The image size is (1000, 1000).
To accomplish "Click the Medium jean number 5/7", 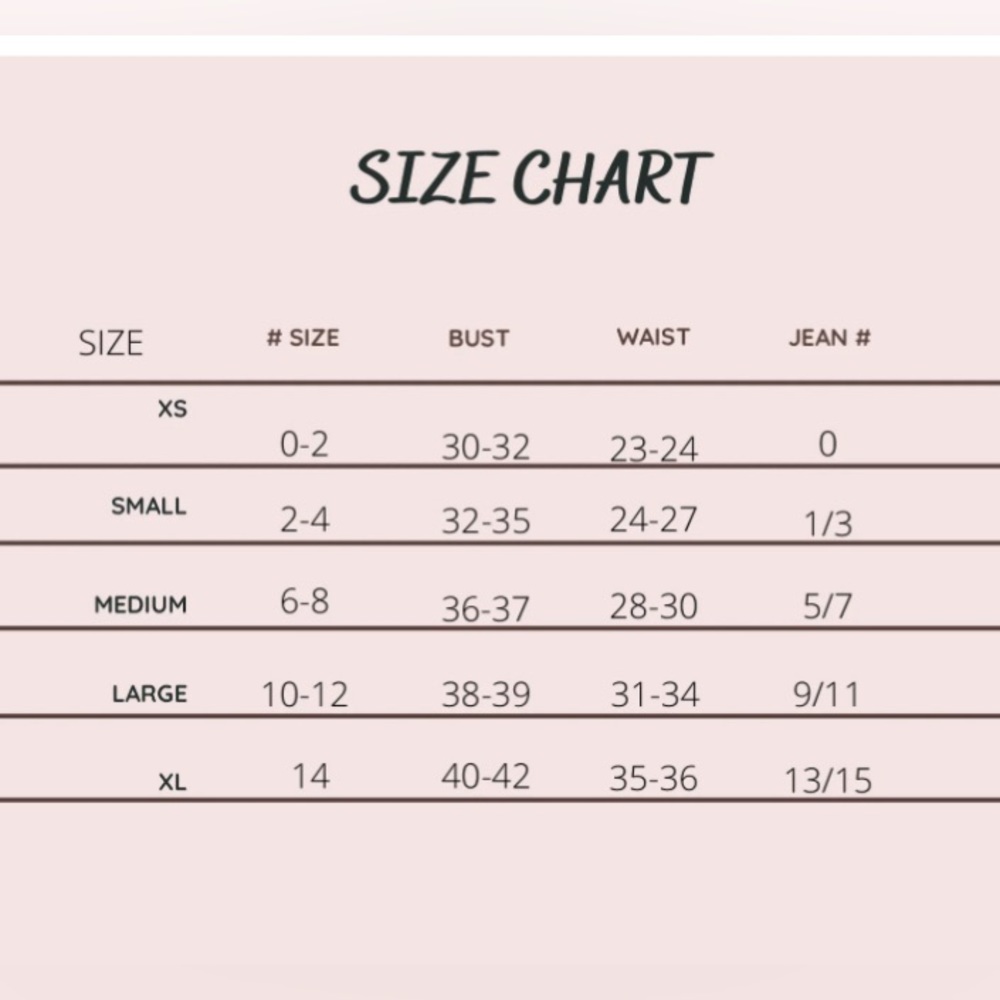I will 827,606.
